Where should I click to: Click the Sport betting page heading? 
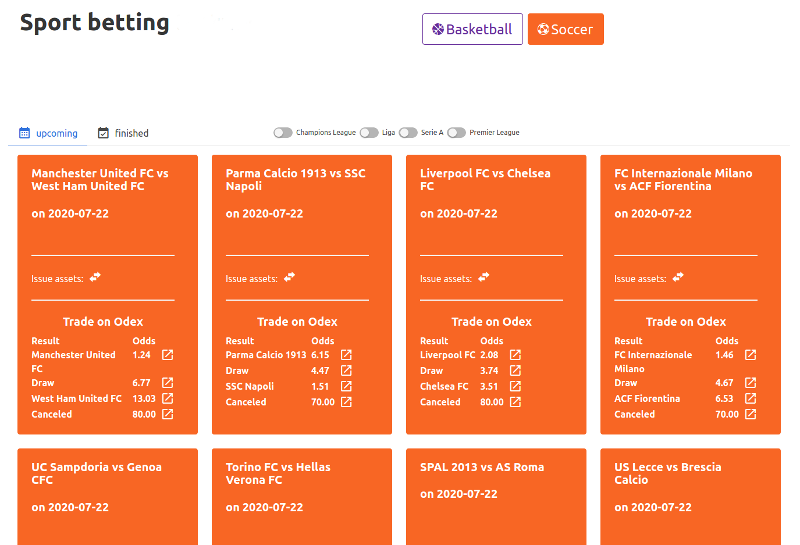(94, 23)
